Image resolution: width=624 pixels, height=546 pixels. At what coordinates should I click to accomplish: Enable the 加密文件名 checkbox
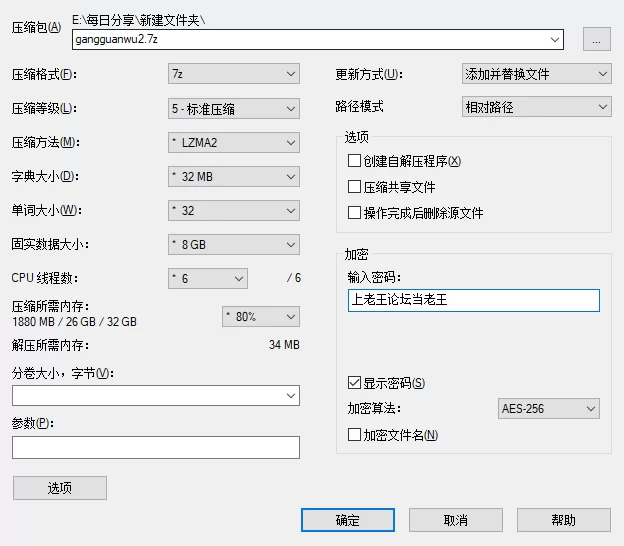(x=354, y=435)
